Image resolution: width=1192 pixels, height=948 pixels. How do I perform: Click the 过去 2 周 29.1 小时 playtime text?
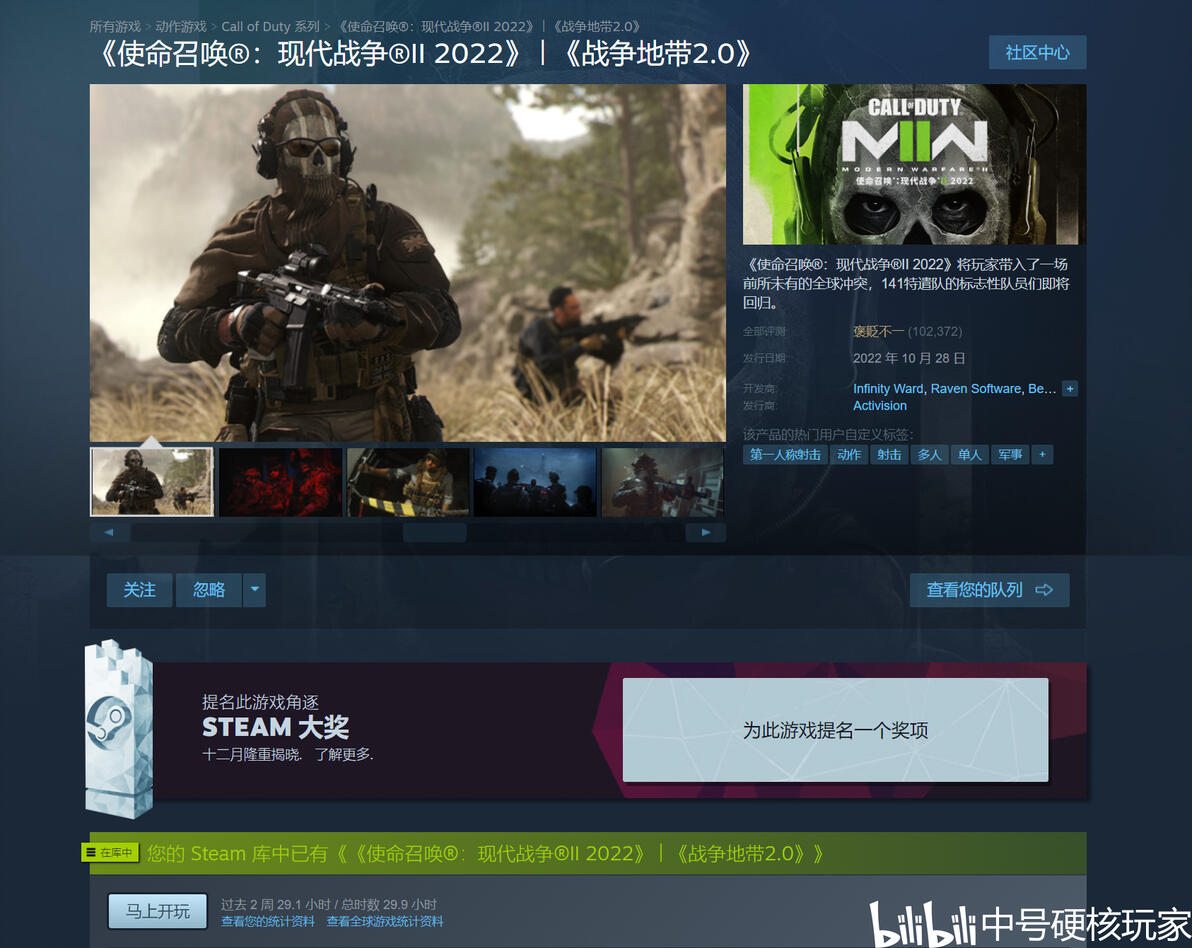276,904
